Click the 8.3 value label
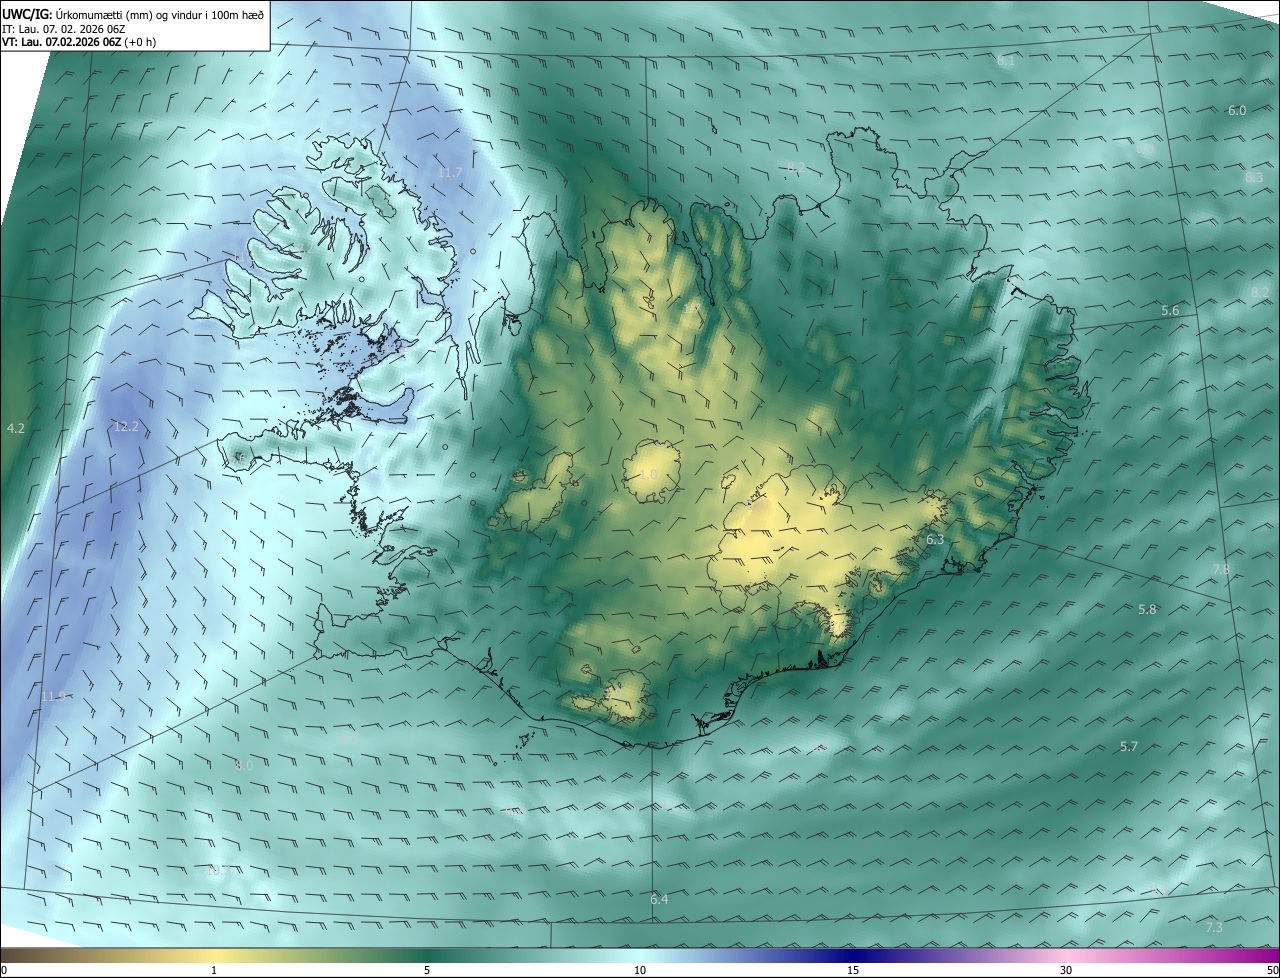 [1254, 177]
